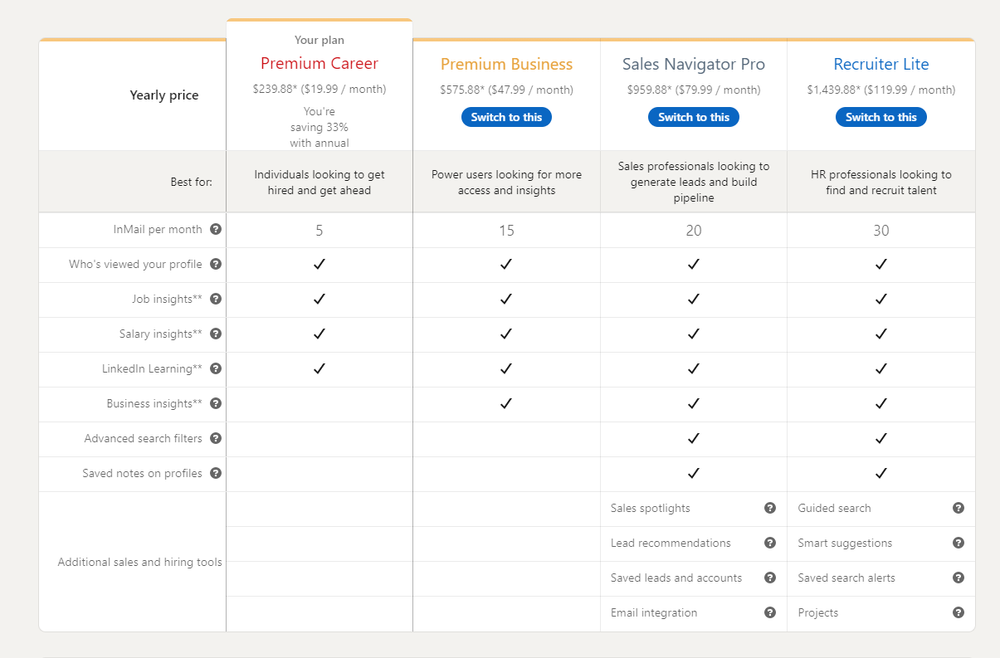Open the help icon beside Lead recommendations
Image resolution: width=1000 pixels, height=658 pixels.
coord(770,543)
